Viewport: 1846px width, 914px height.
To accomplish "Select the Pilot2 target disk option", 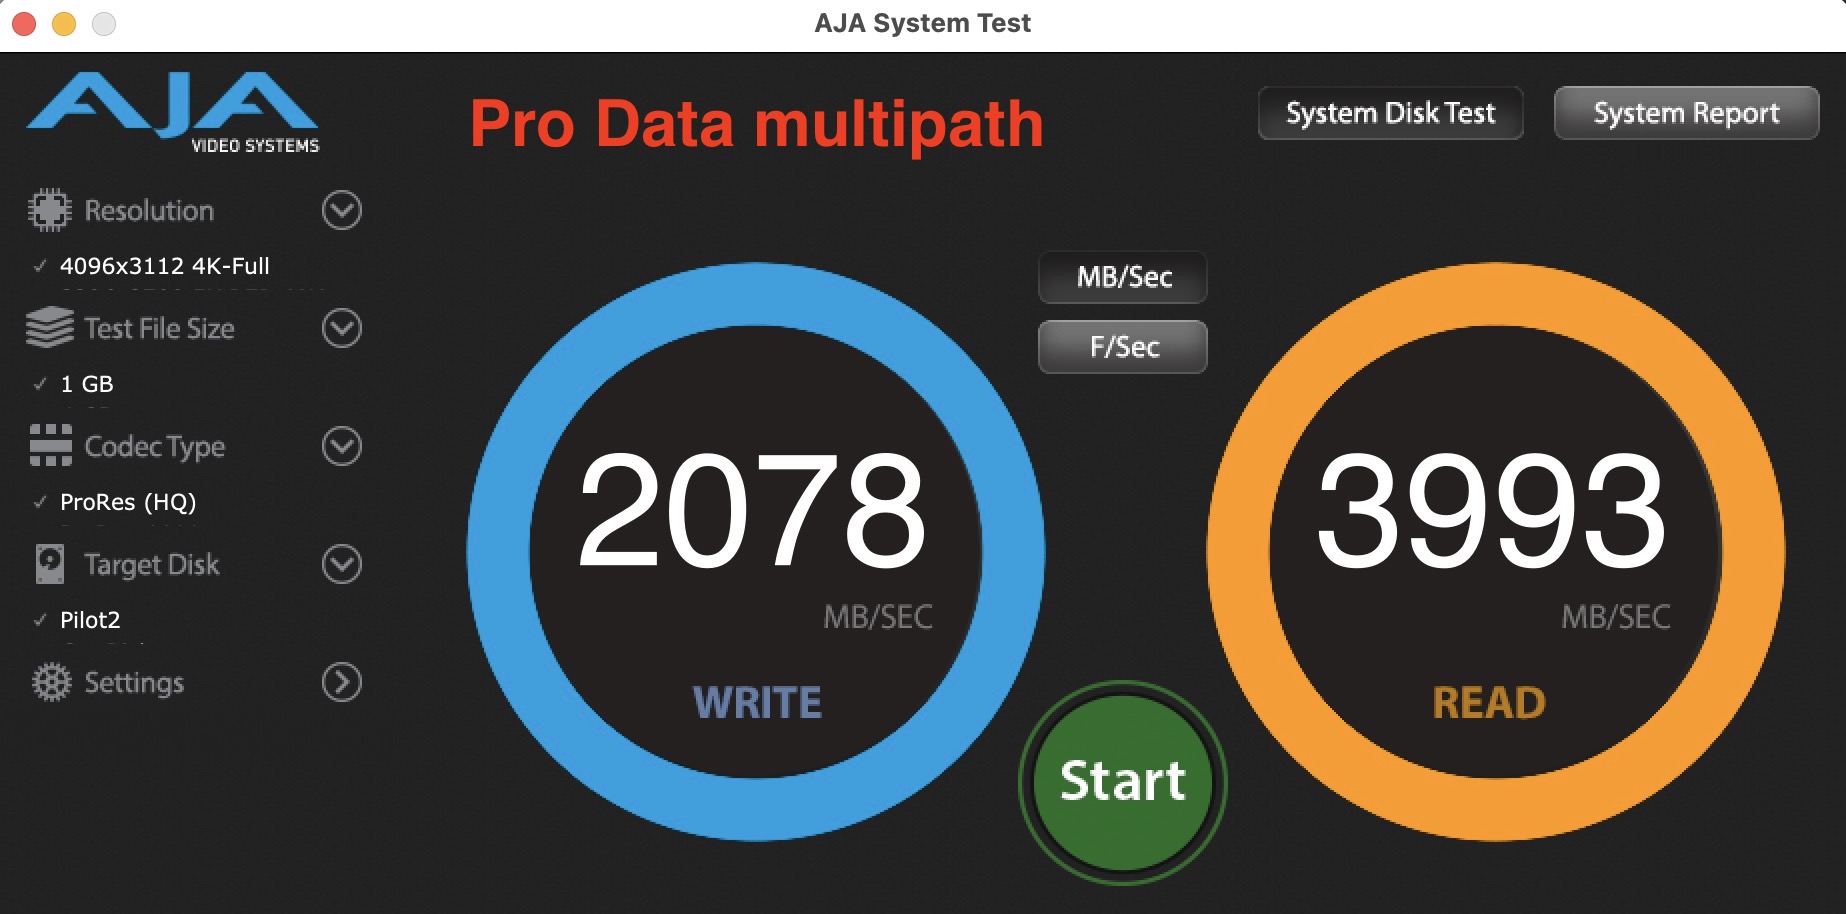I will coord(90,620).
